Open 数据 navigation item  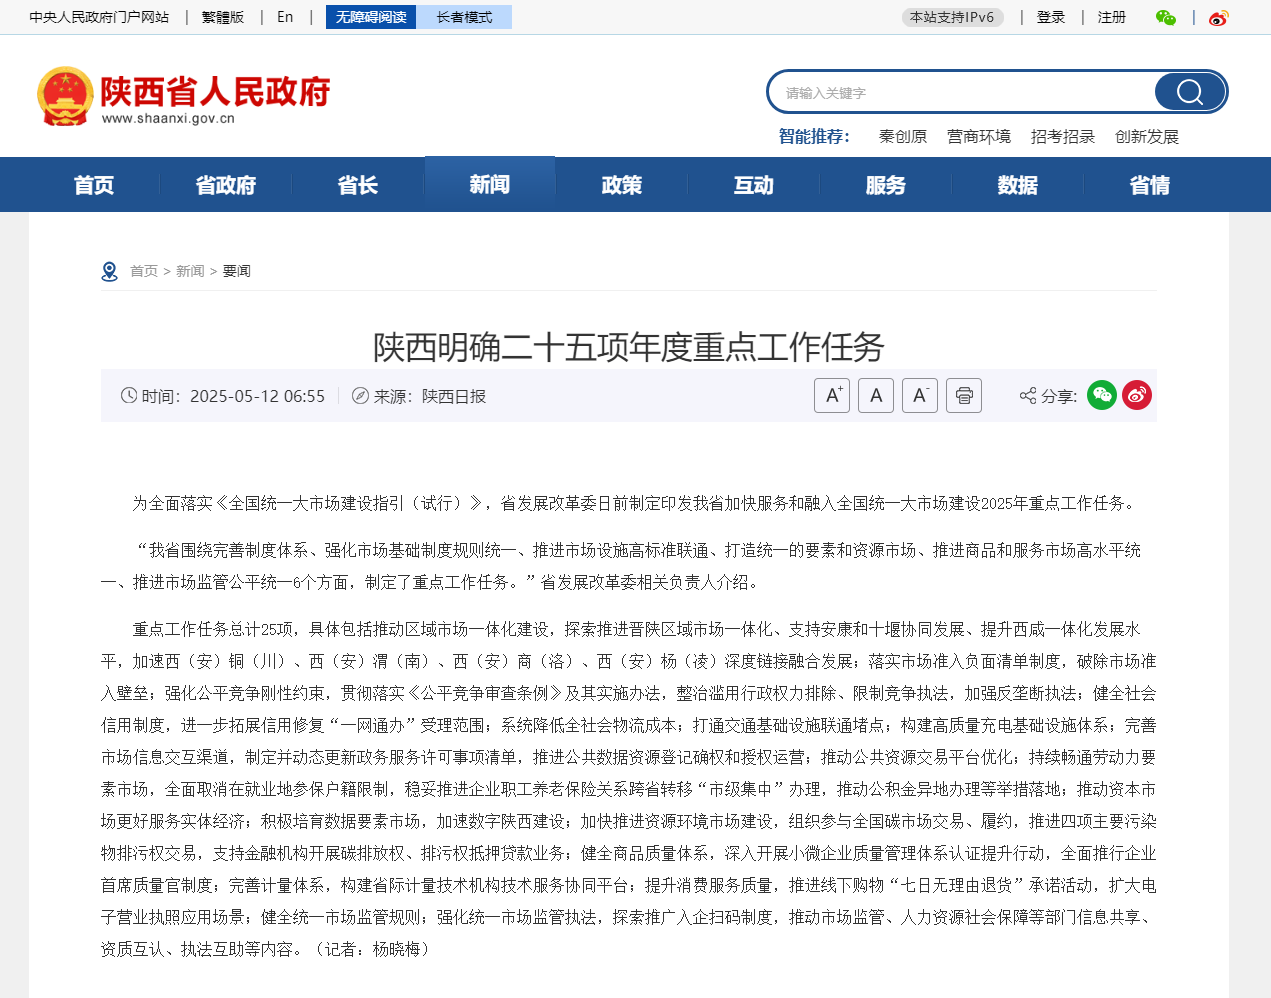click(1018, 185)
